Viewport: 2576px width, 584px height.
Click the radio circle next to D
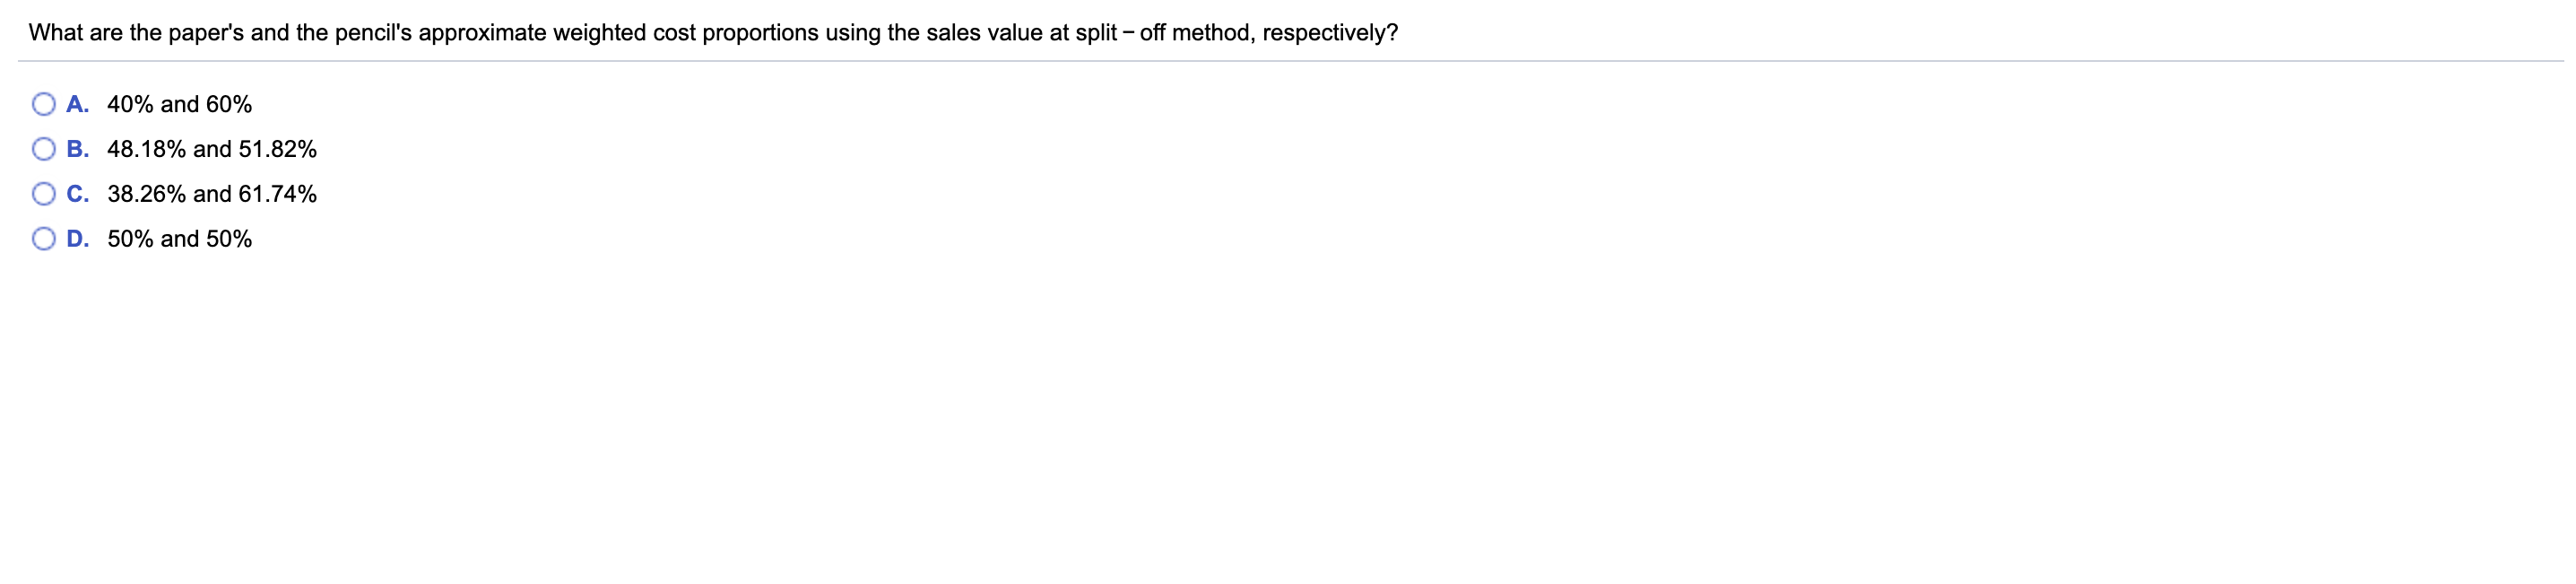coord(42,237)
